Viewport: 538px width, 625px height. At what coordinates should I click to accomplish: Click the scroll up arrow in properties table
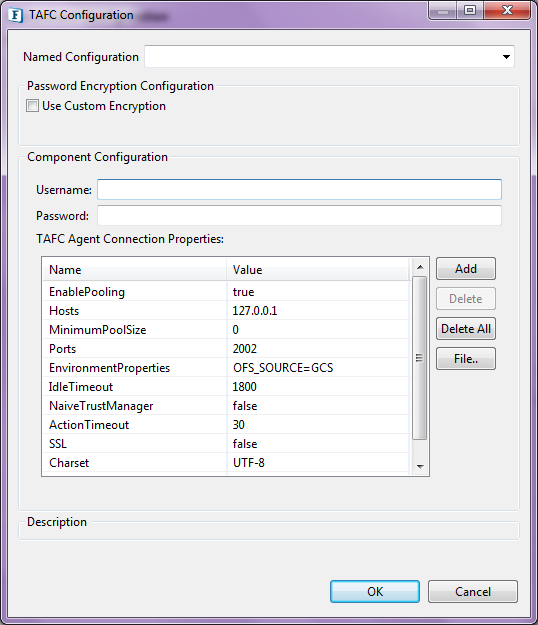click(420, 267)
